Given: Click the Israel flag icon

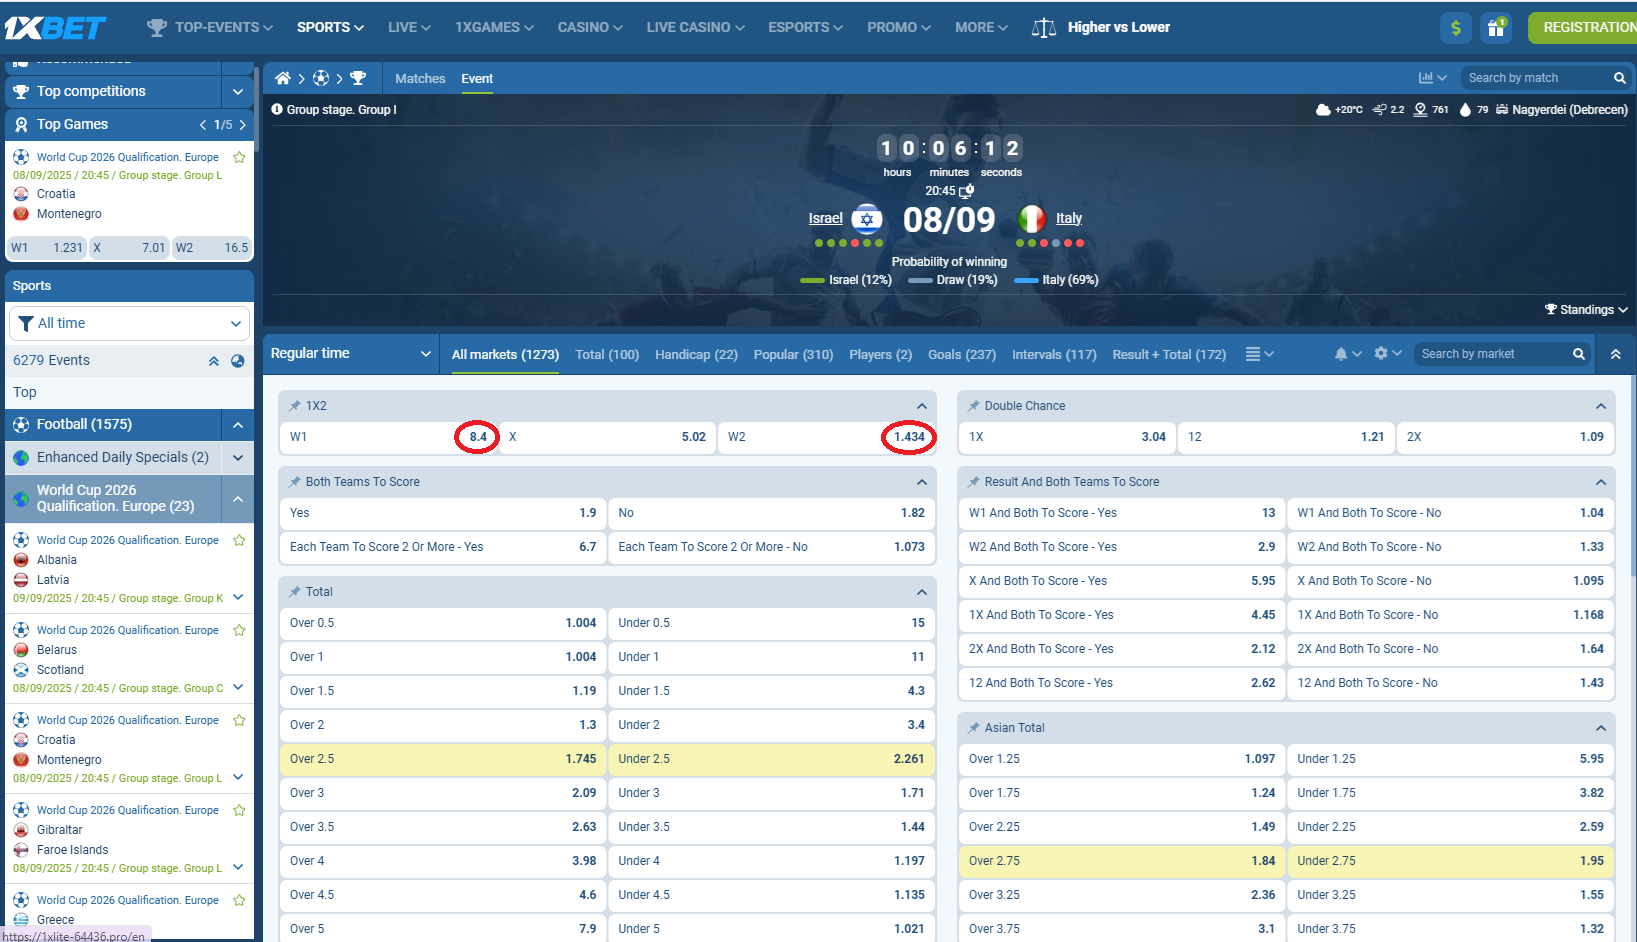Looking at the screenshot, I should click(x=867, y=219).
